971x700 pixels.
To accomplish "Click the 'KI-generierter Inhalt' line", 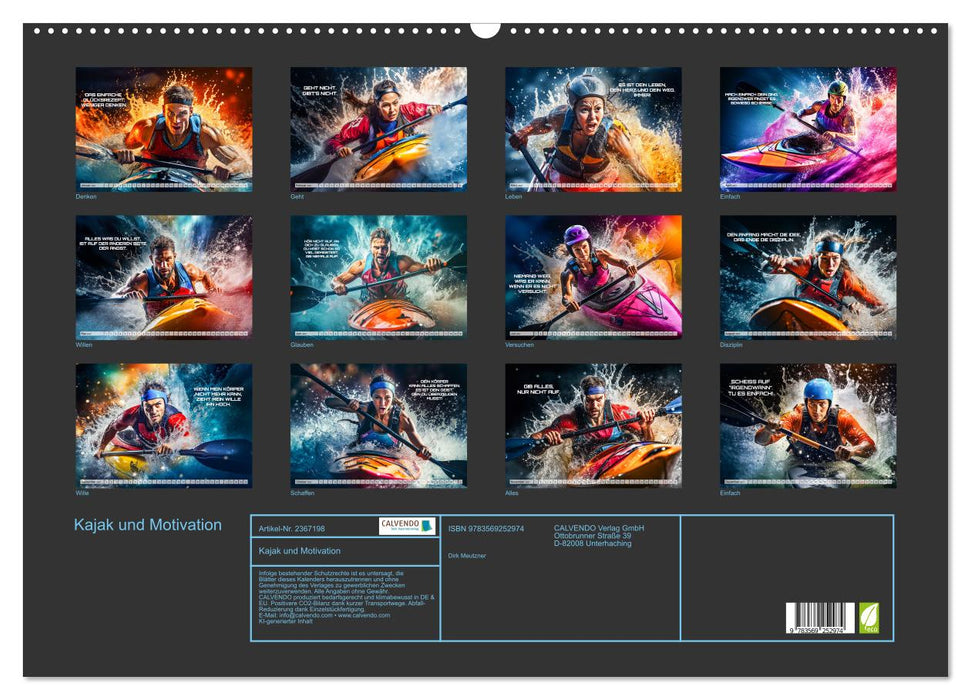I will (x=285, y=621).
